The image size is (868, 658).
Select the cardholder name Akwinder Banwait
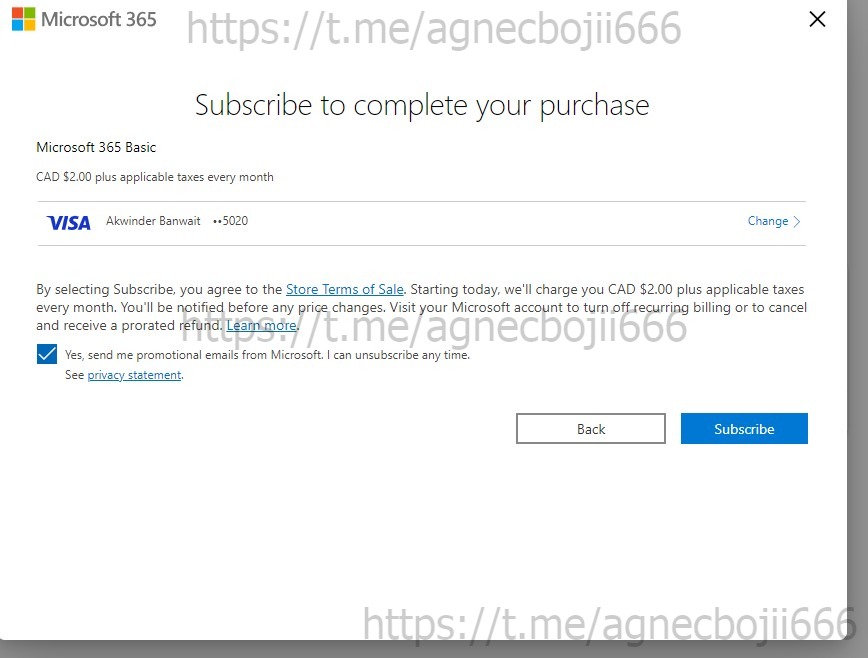coord(153,221)
